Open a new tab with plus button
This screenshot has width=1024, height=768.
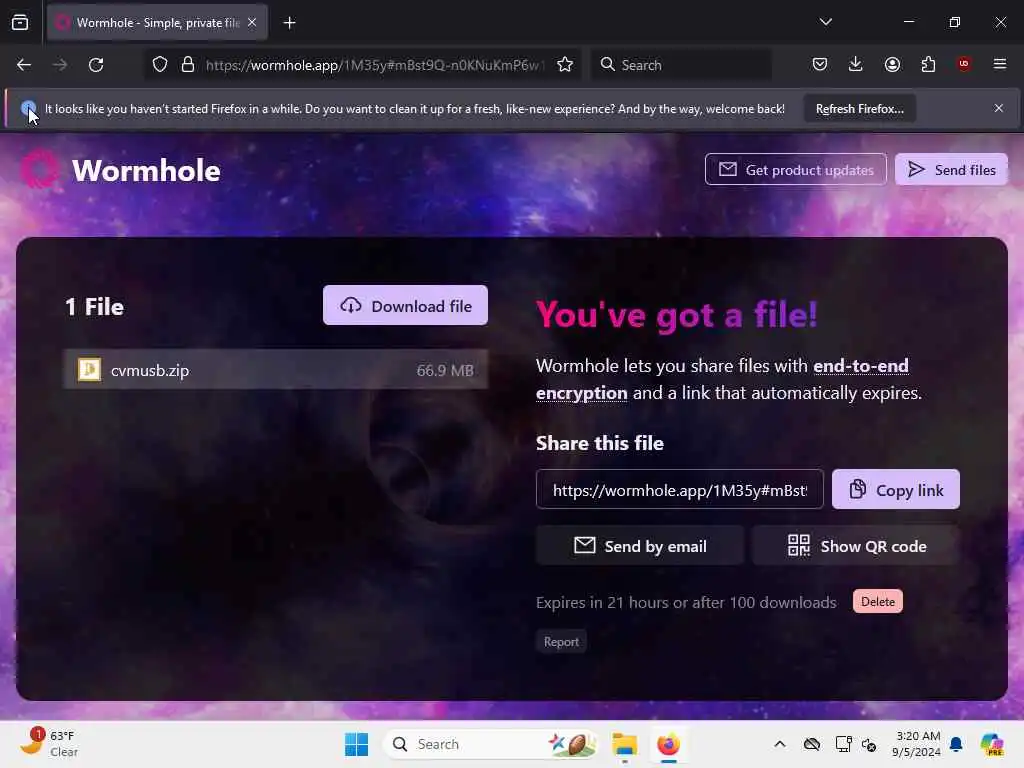[289, 23]
